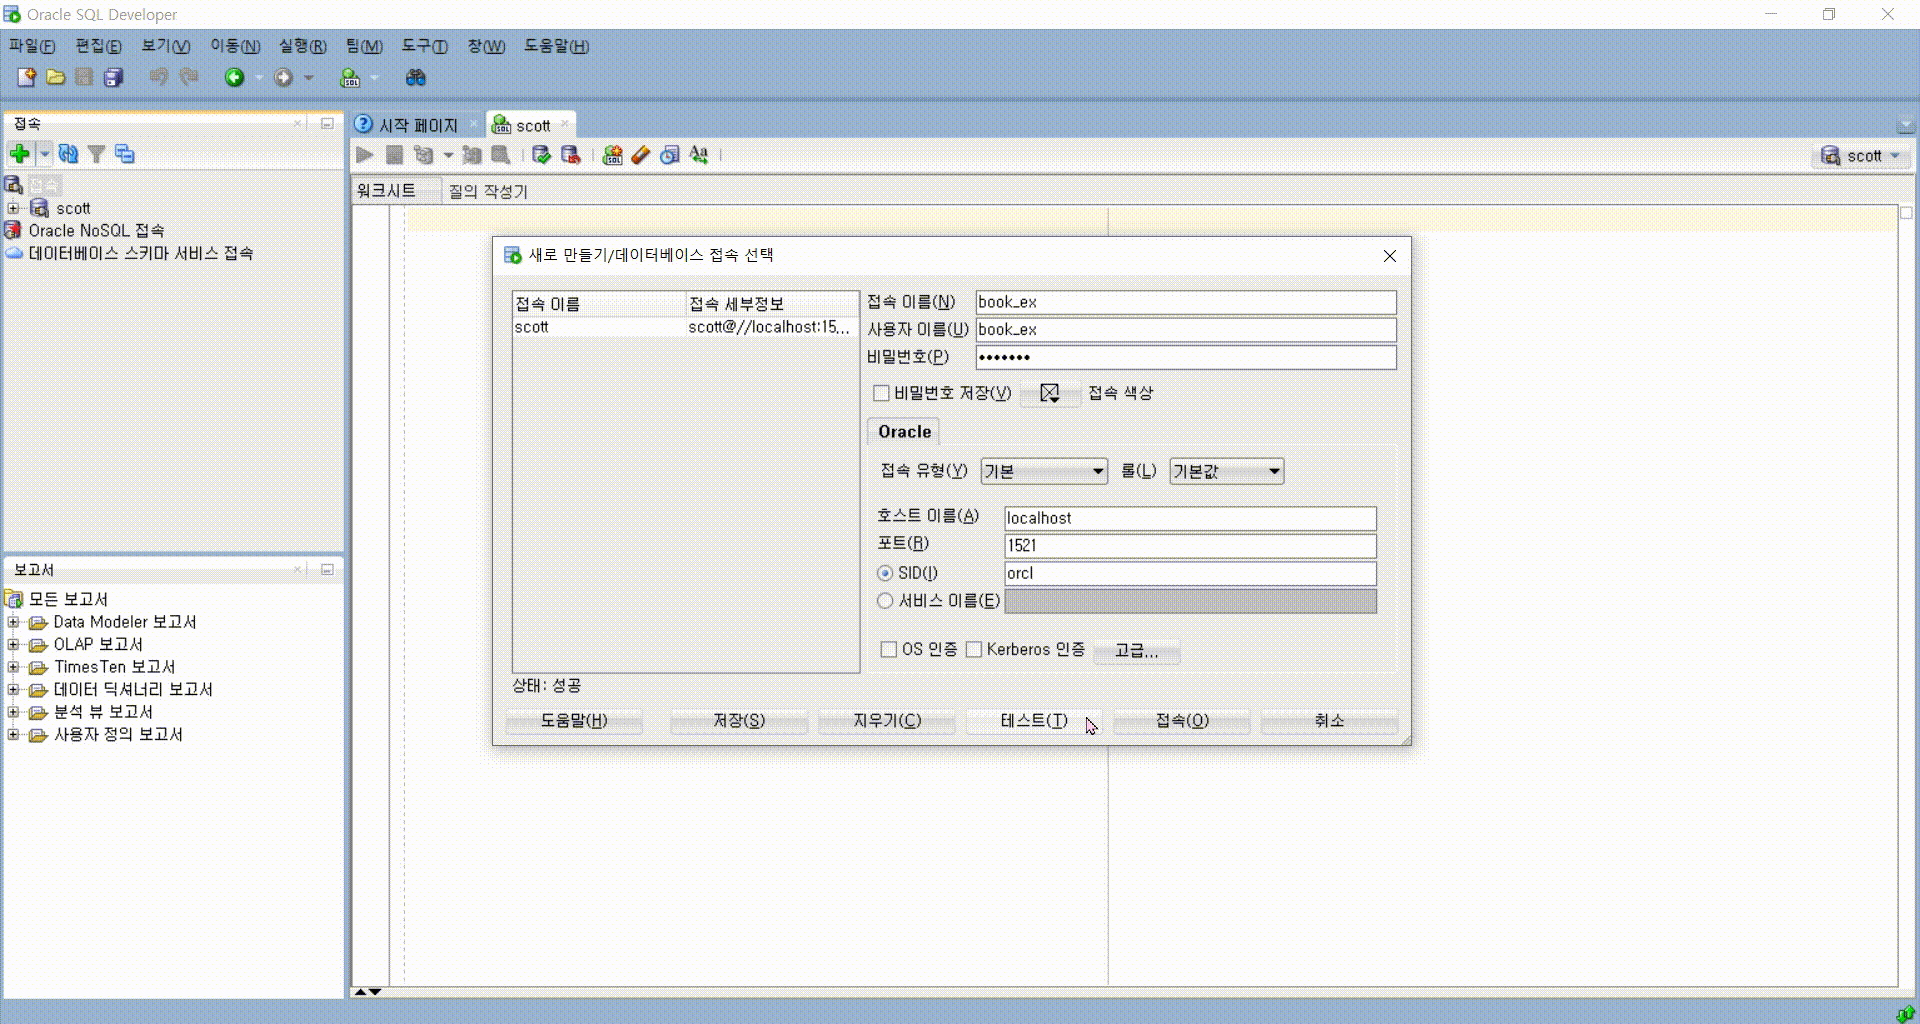
Task: Add a new connection with the green plus icon
Action: tap(20, 153)
